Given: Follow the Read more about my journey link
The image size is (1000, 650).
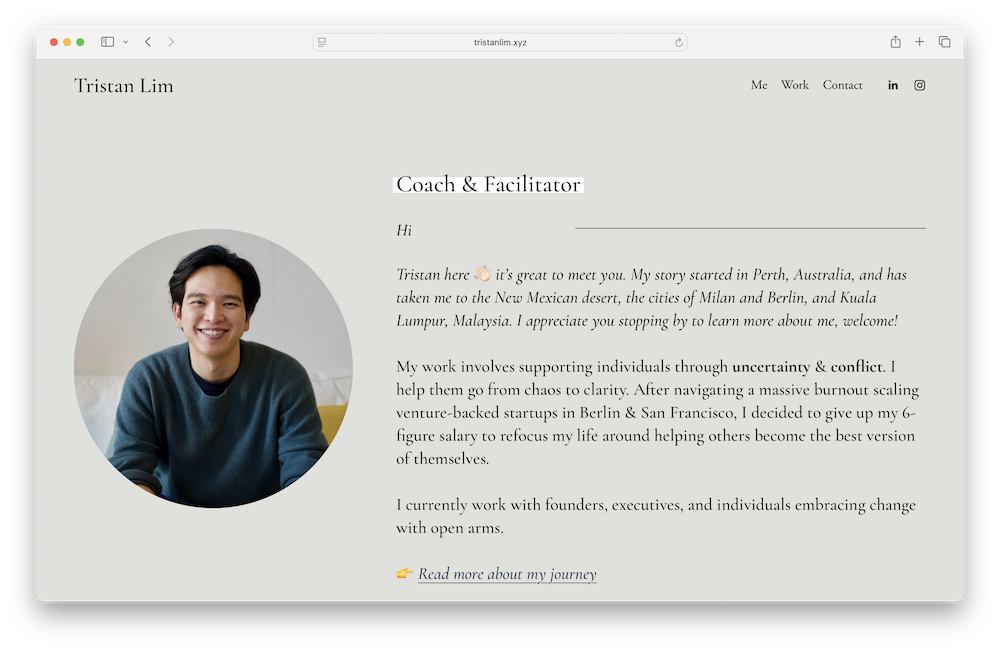Looking at the screenshot, I should click(507, 574).
